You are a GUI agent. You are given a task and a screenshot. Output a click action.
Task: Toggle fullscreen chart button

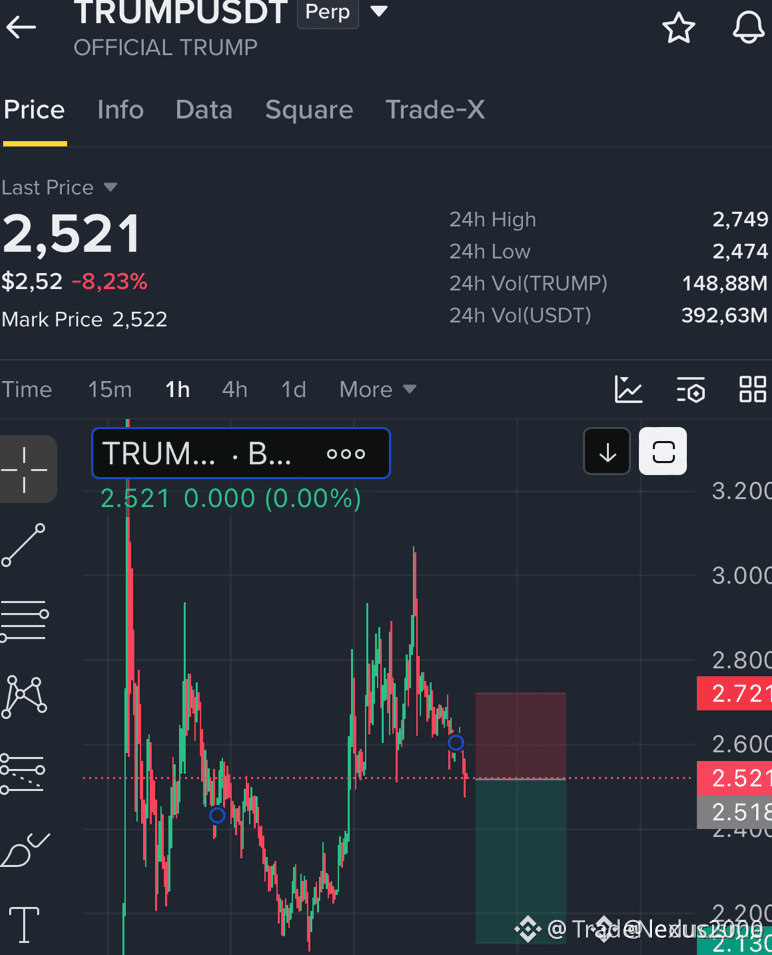click(663, 452)
